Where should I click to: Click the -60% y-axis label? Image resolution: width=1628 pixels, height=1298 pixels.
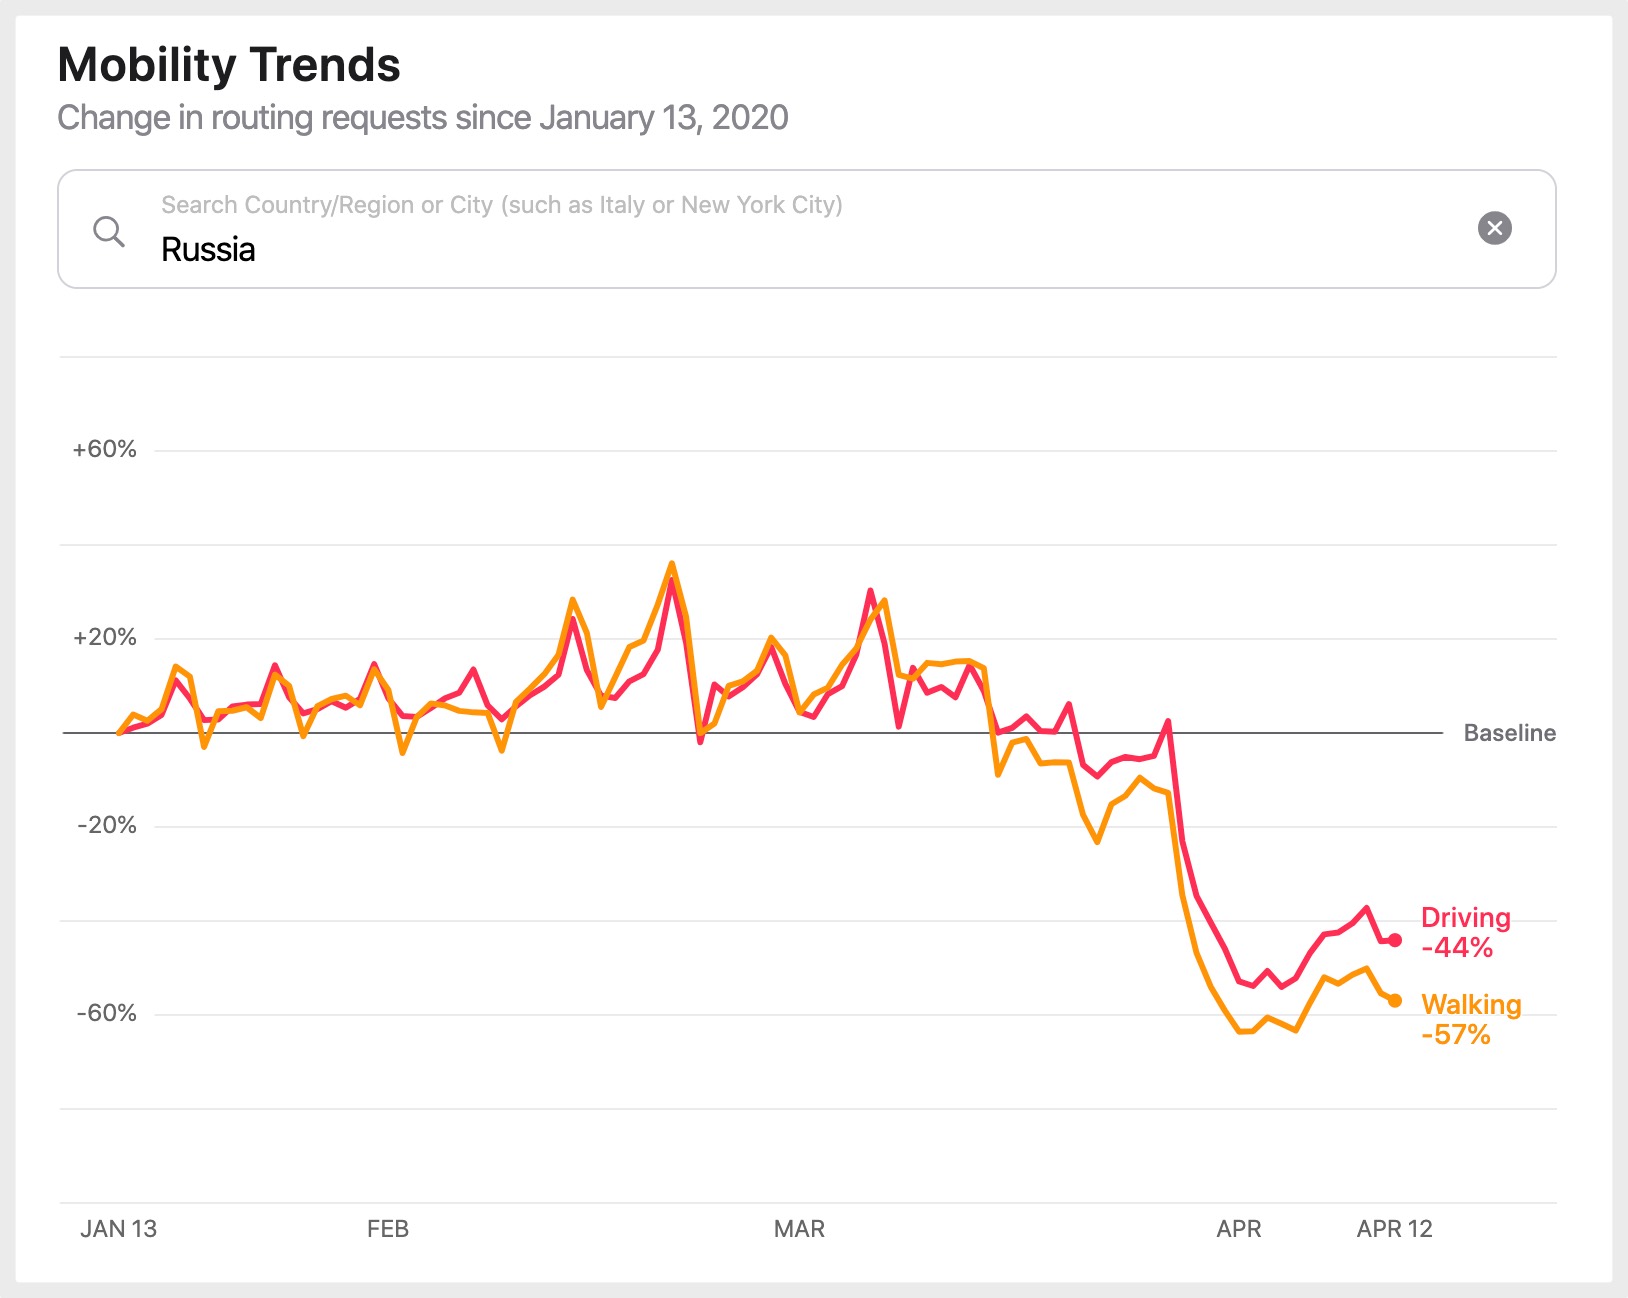pos(106,1013)
